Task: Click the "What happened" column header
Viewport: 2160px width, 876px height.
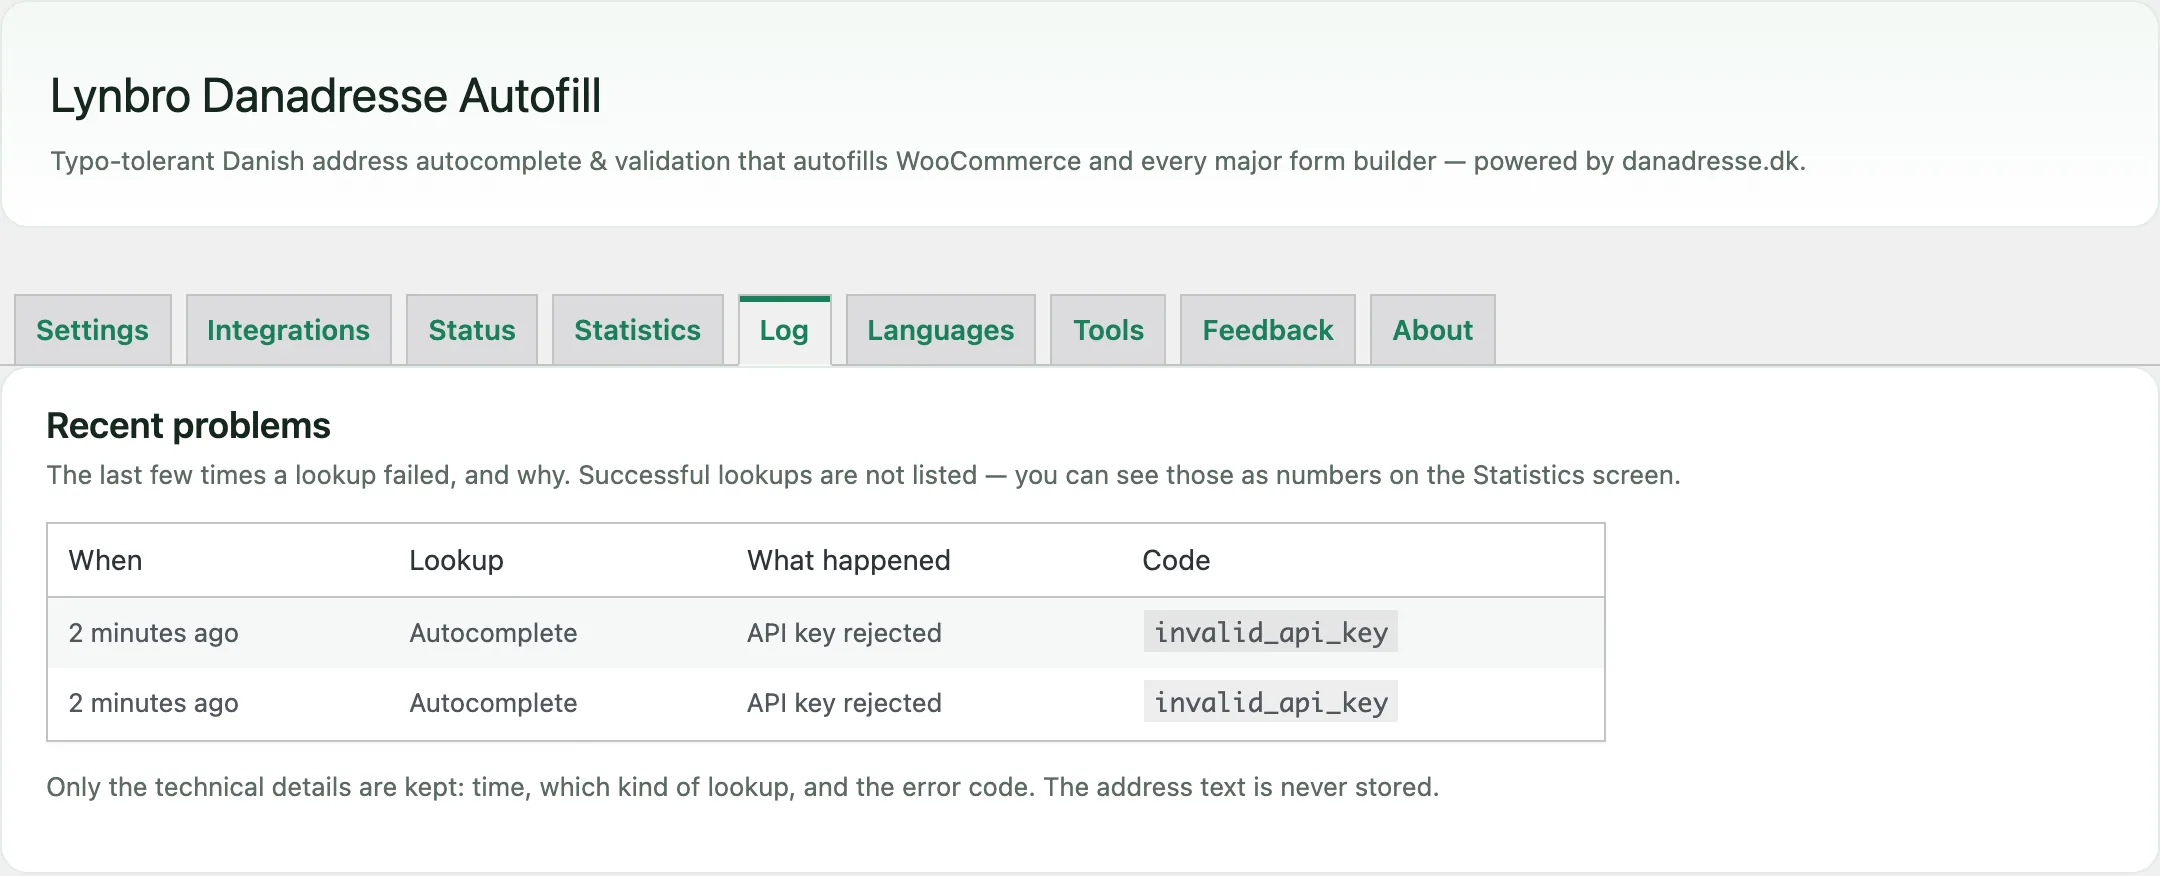Action: (x=848, y=560)
